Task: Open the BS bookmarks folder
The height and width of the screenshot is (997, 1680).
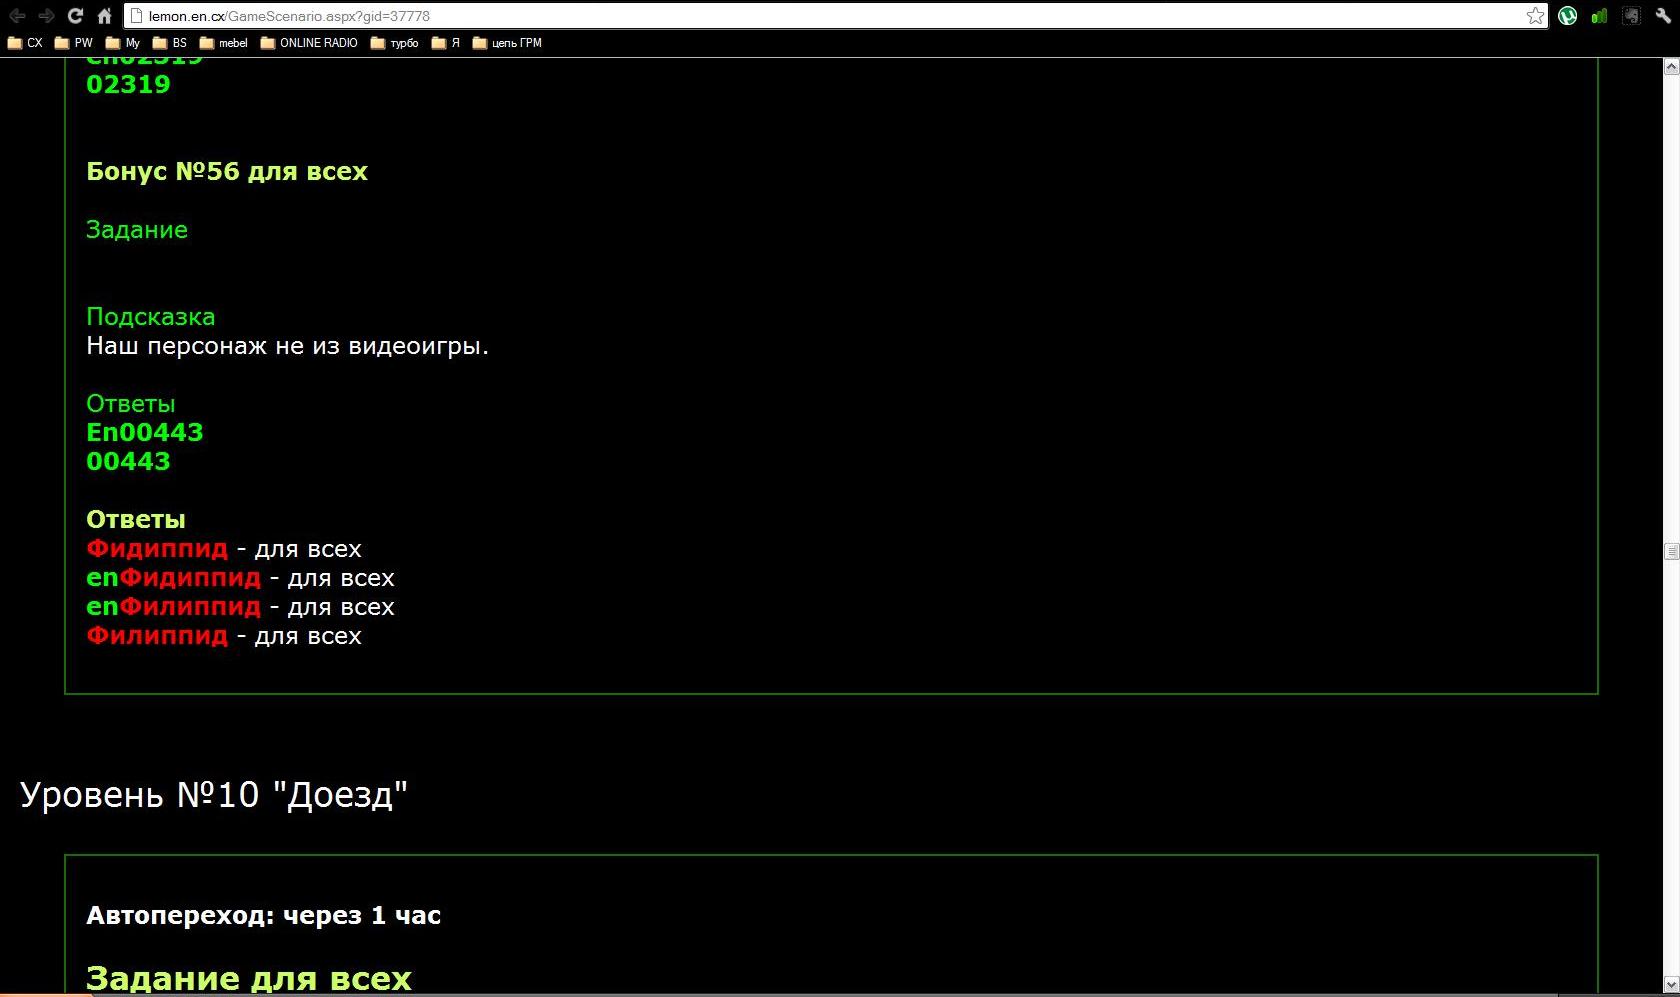Action: click(170, 43)
